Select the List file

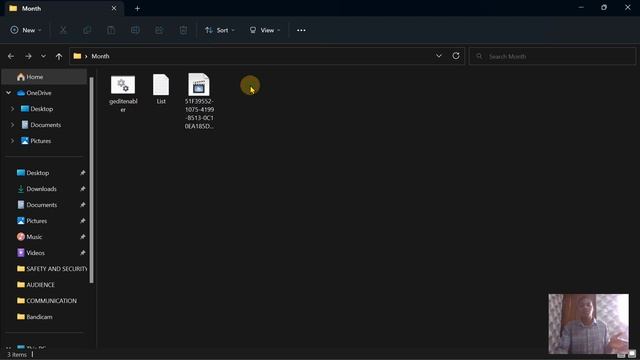[x=161, y=89]
